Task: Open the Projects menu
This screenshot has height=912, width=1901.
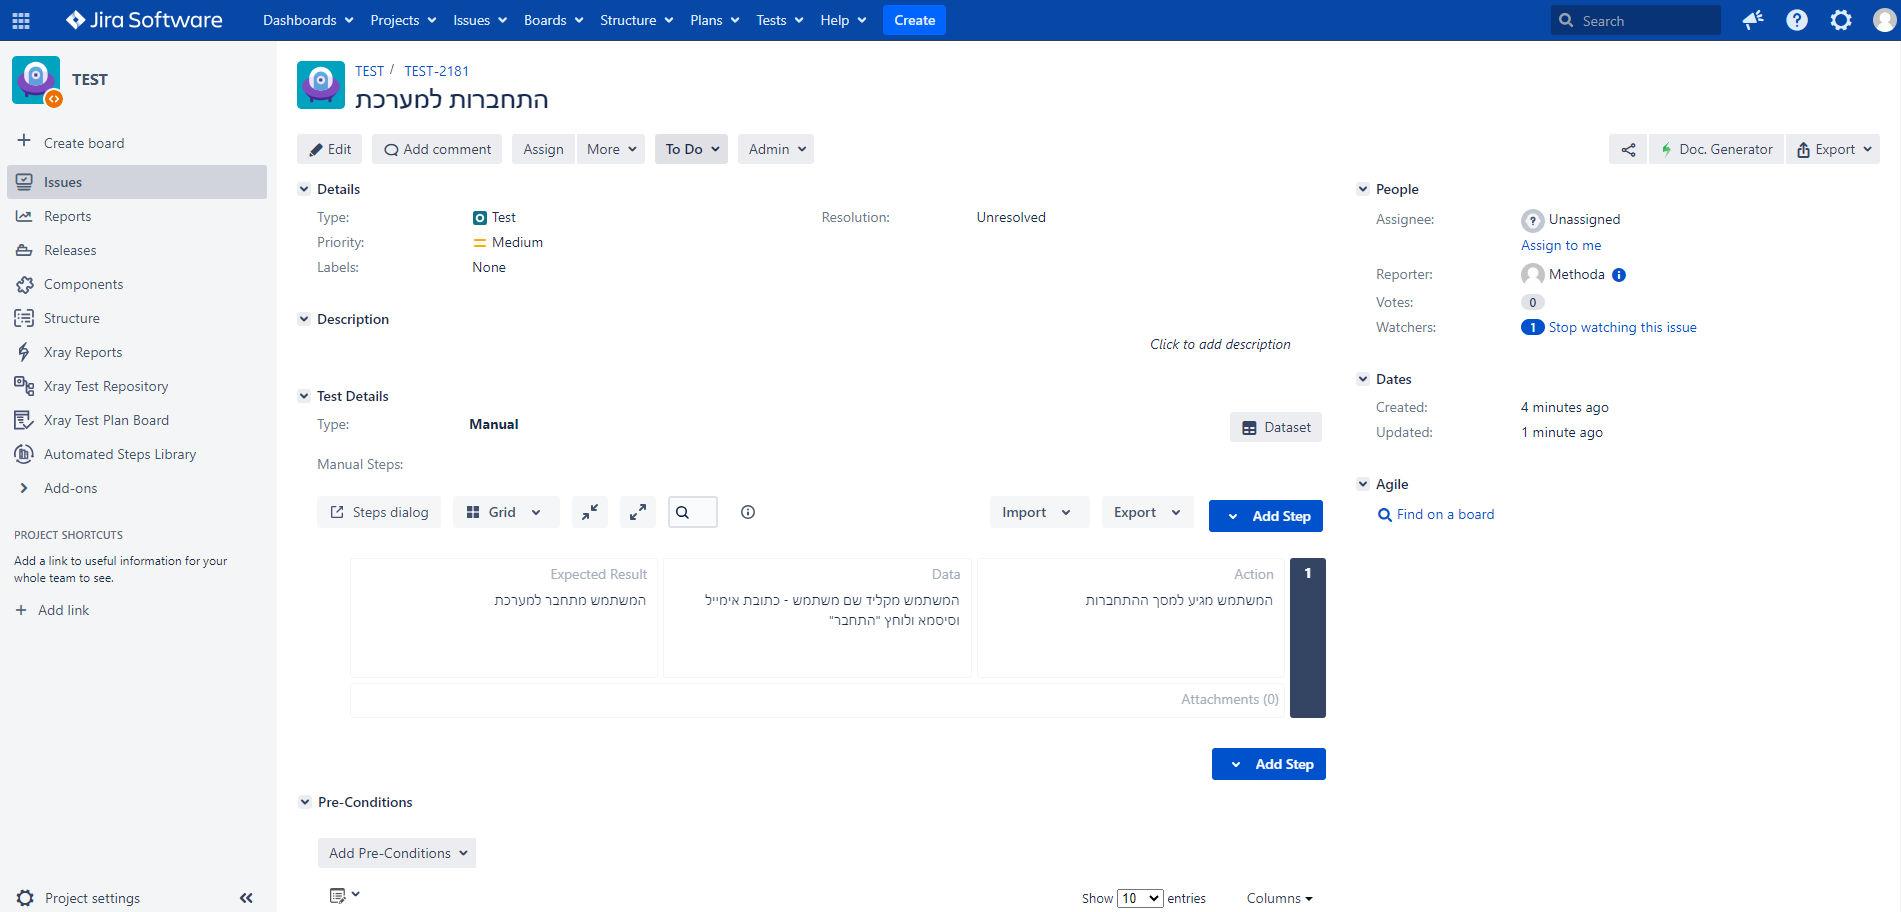Action: tap(403, 20)
